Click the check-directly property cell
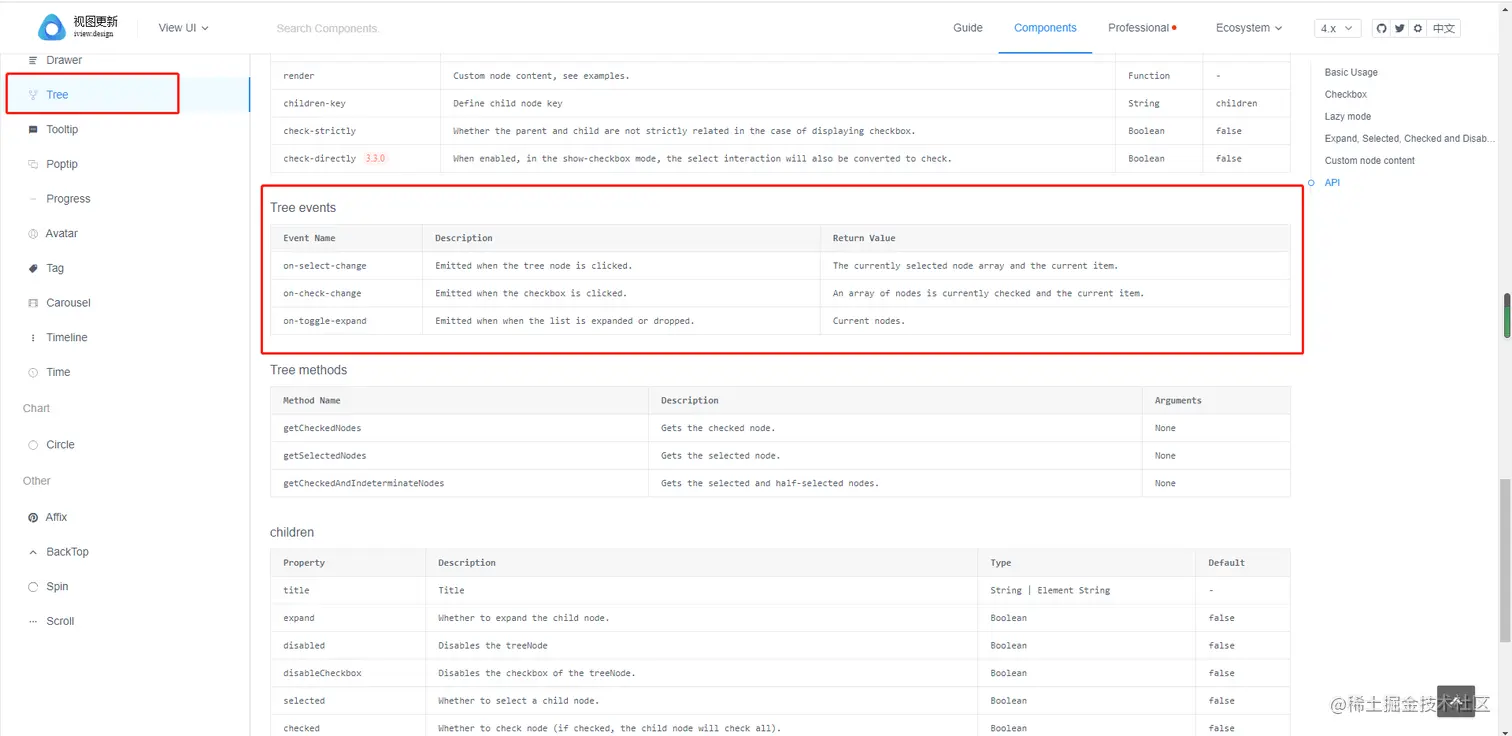This screenshot has width=1512, height=736. point(355,158)
